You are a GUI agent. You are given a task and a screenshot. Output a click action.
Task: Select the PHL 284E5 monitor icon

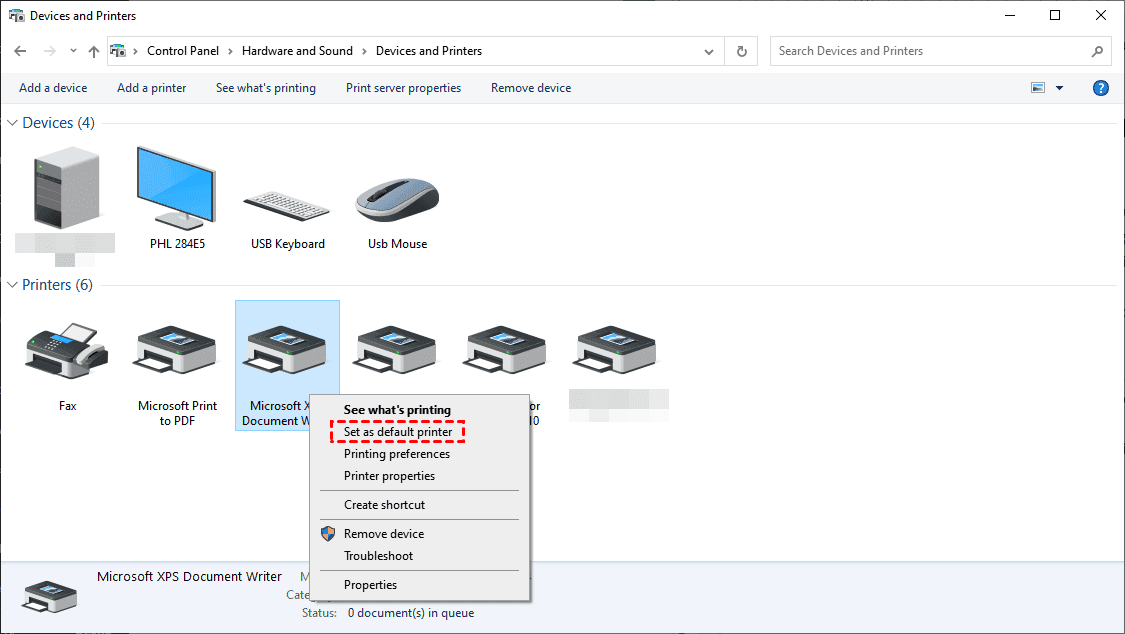coord(176,187)
